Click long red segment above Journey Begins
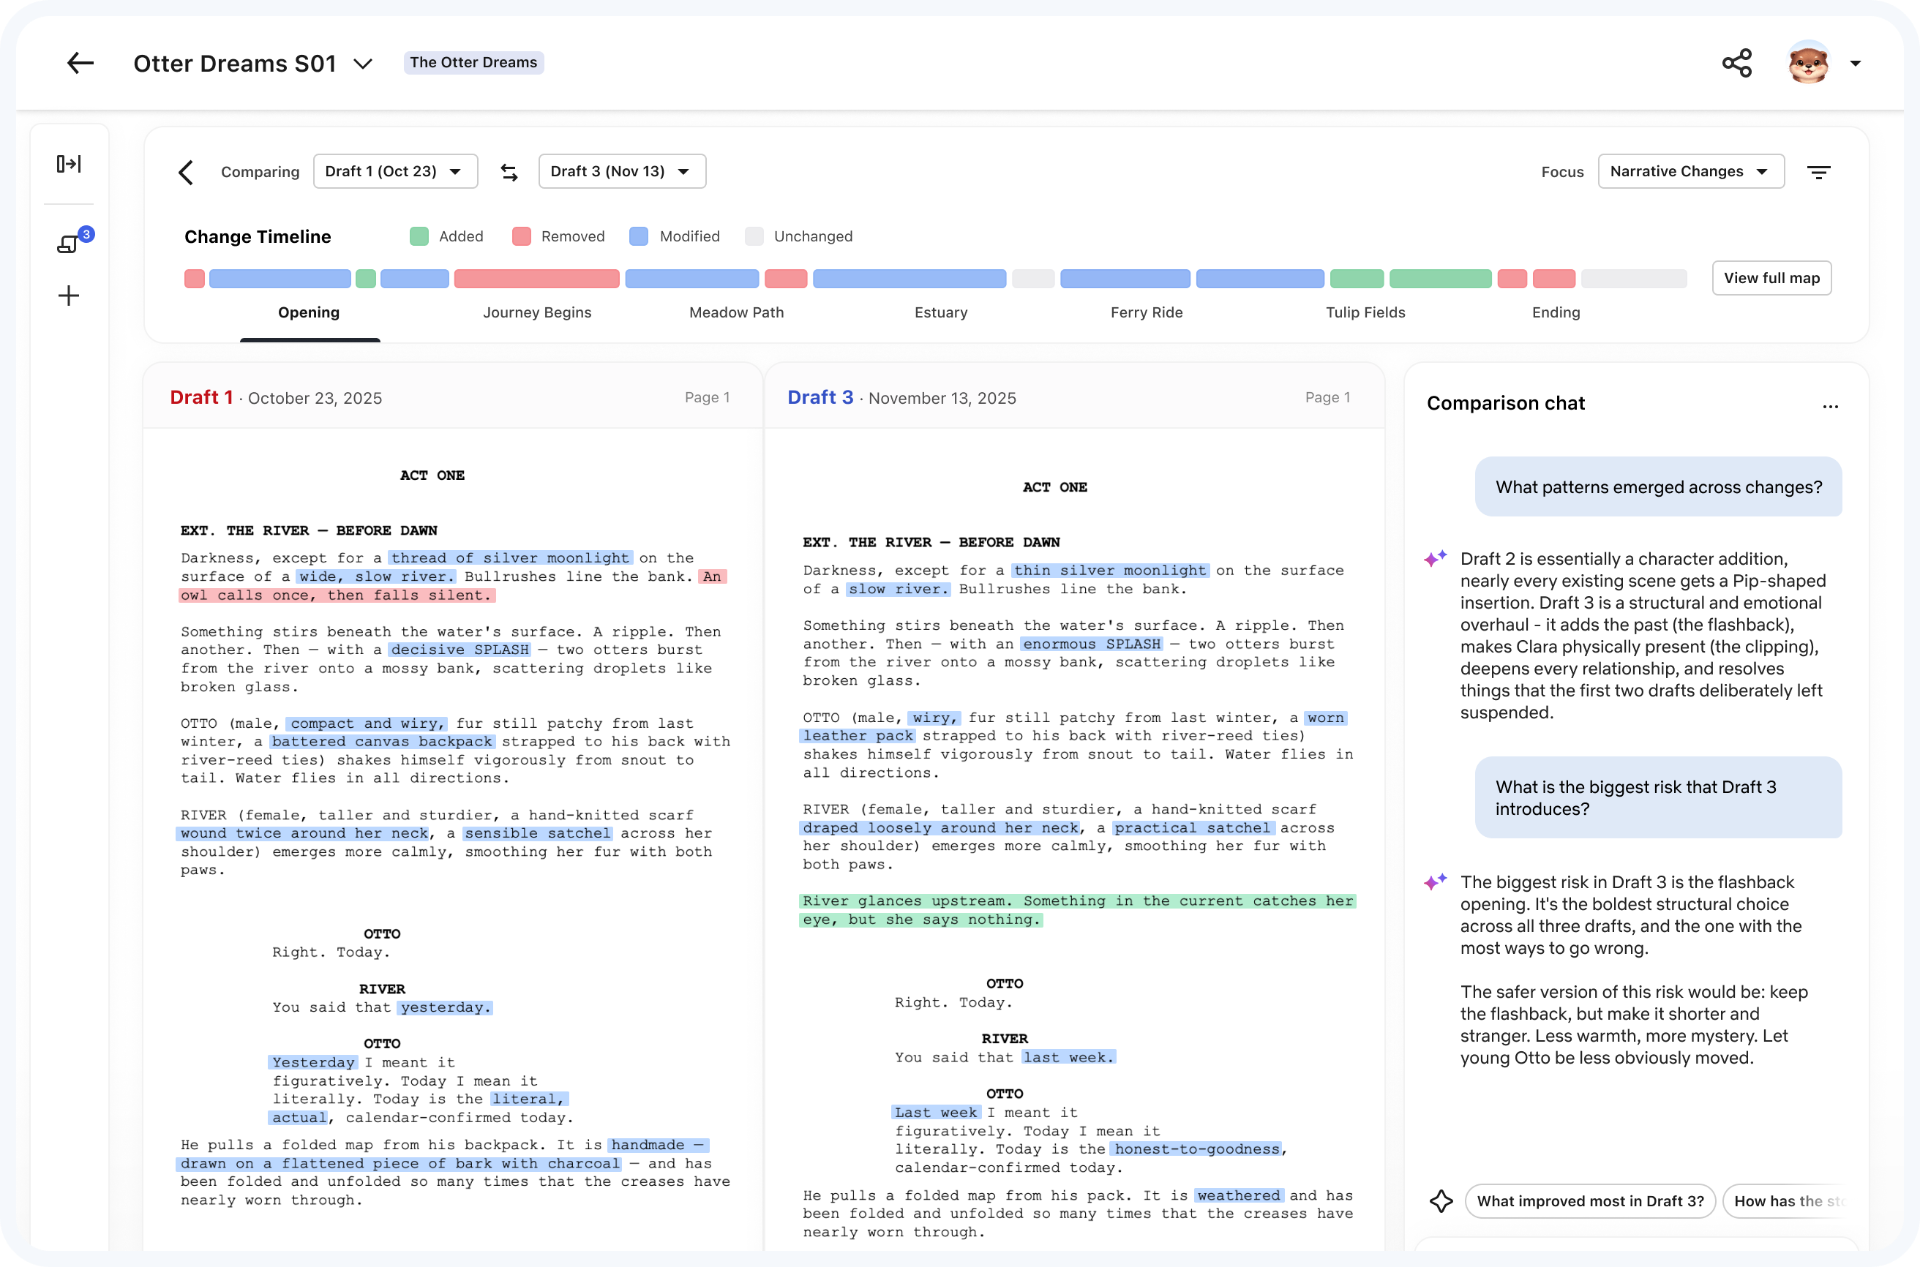Image resolution: width=1920 pixels, height=1267 pixels. pyautogui.click(x=537, y=278)
